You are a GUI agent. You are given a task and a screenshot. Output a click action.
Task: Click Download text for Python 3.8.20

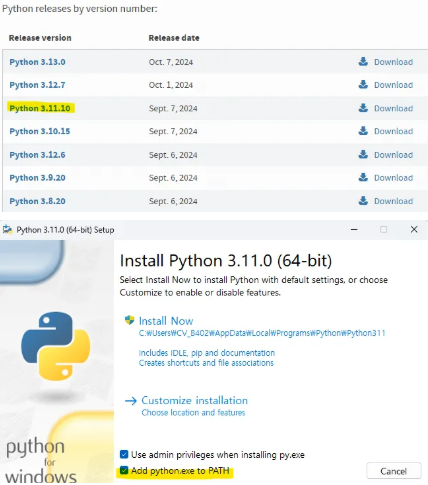(393, 201)
